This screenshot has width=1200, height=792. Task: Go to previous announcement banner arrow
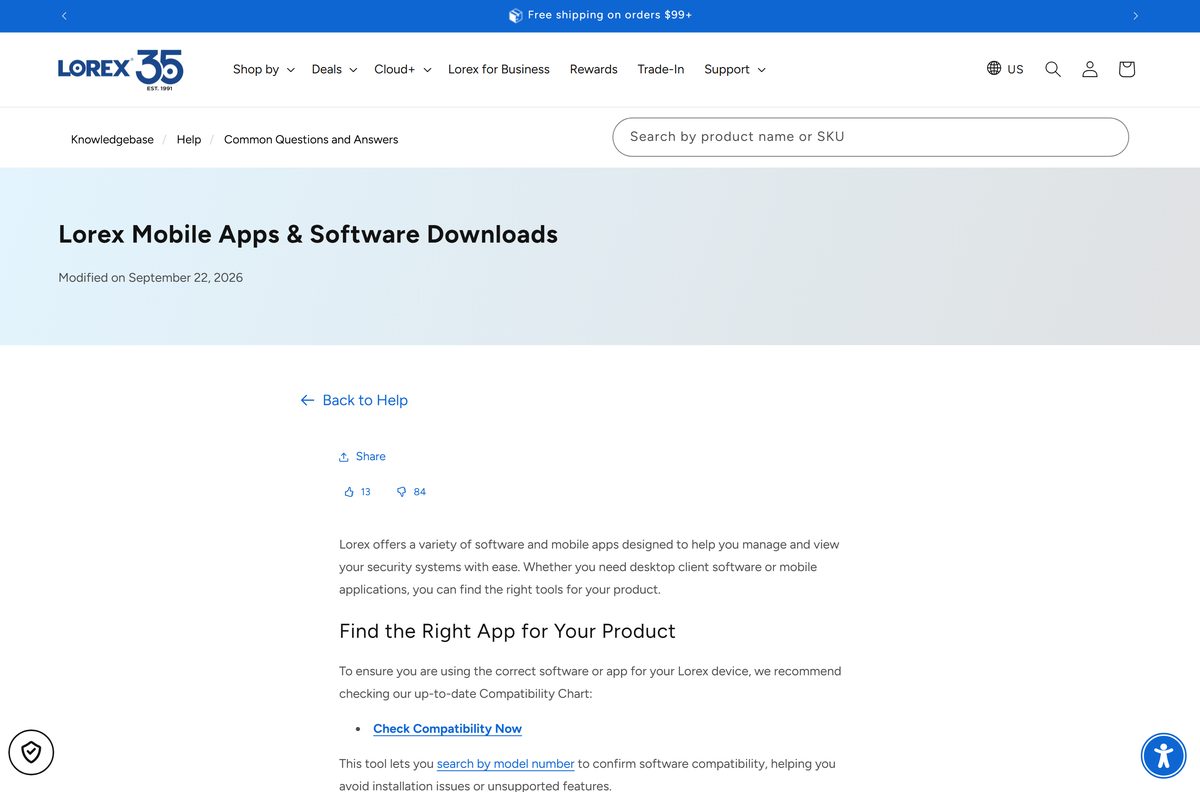tap(65, 15)
